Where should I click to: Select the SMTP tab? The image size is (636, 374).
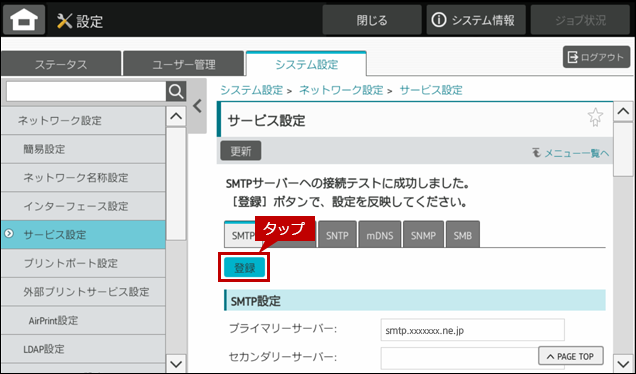(x=243, y=235)
